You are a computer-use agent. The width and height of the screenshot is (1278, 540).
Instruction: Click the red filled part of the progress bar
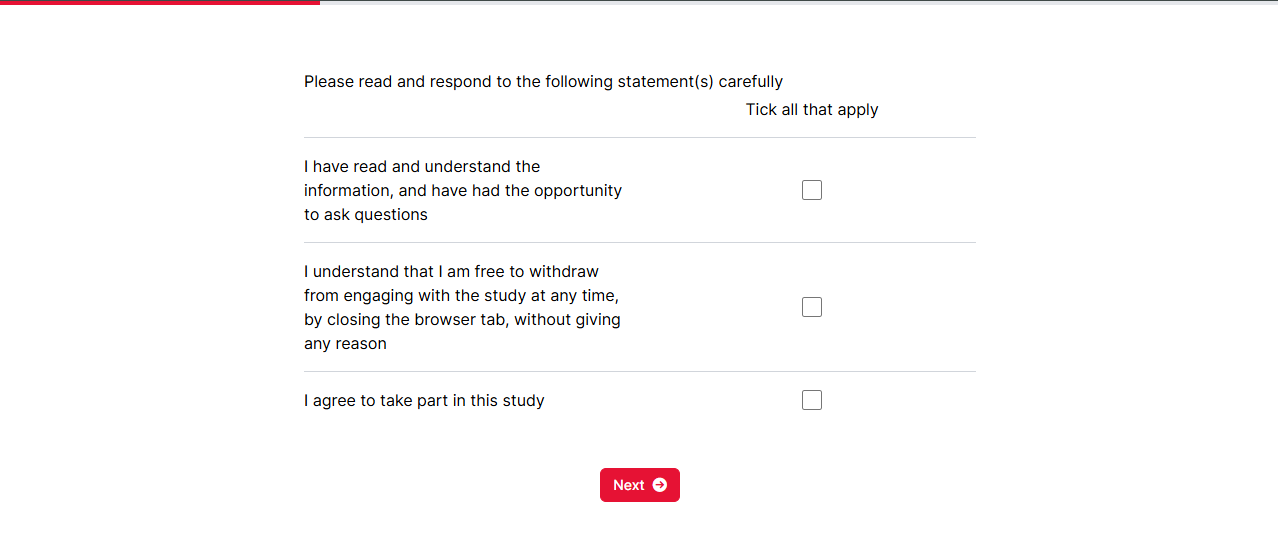pos(160,2)
